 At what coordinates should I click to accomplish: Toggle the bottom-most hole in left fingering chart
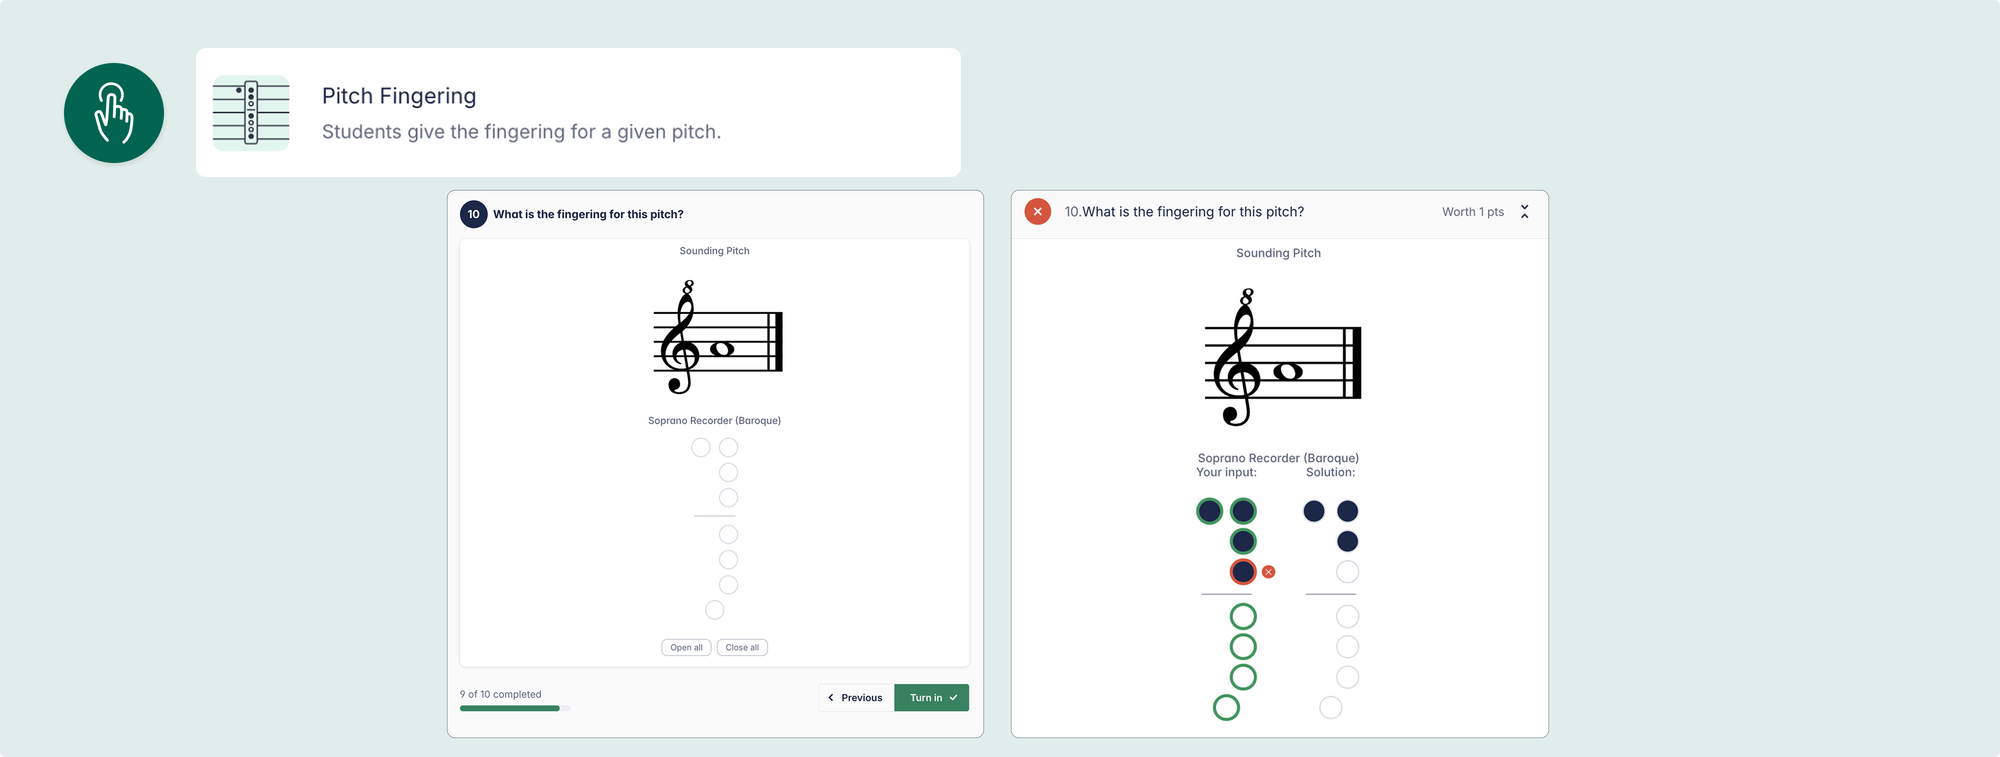pyautogui.click(x=714, y=610)
